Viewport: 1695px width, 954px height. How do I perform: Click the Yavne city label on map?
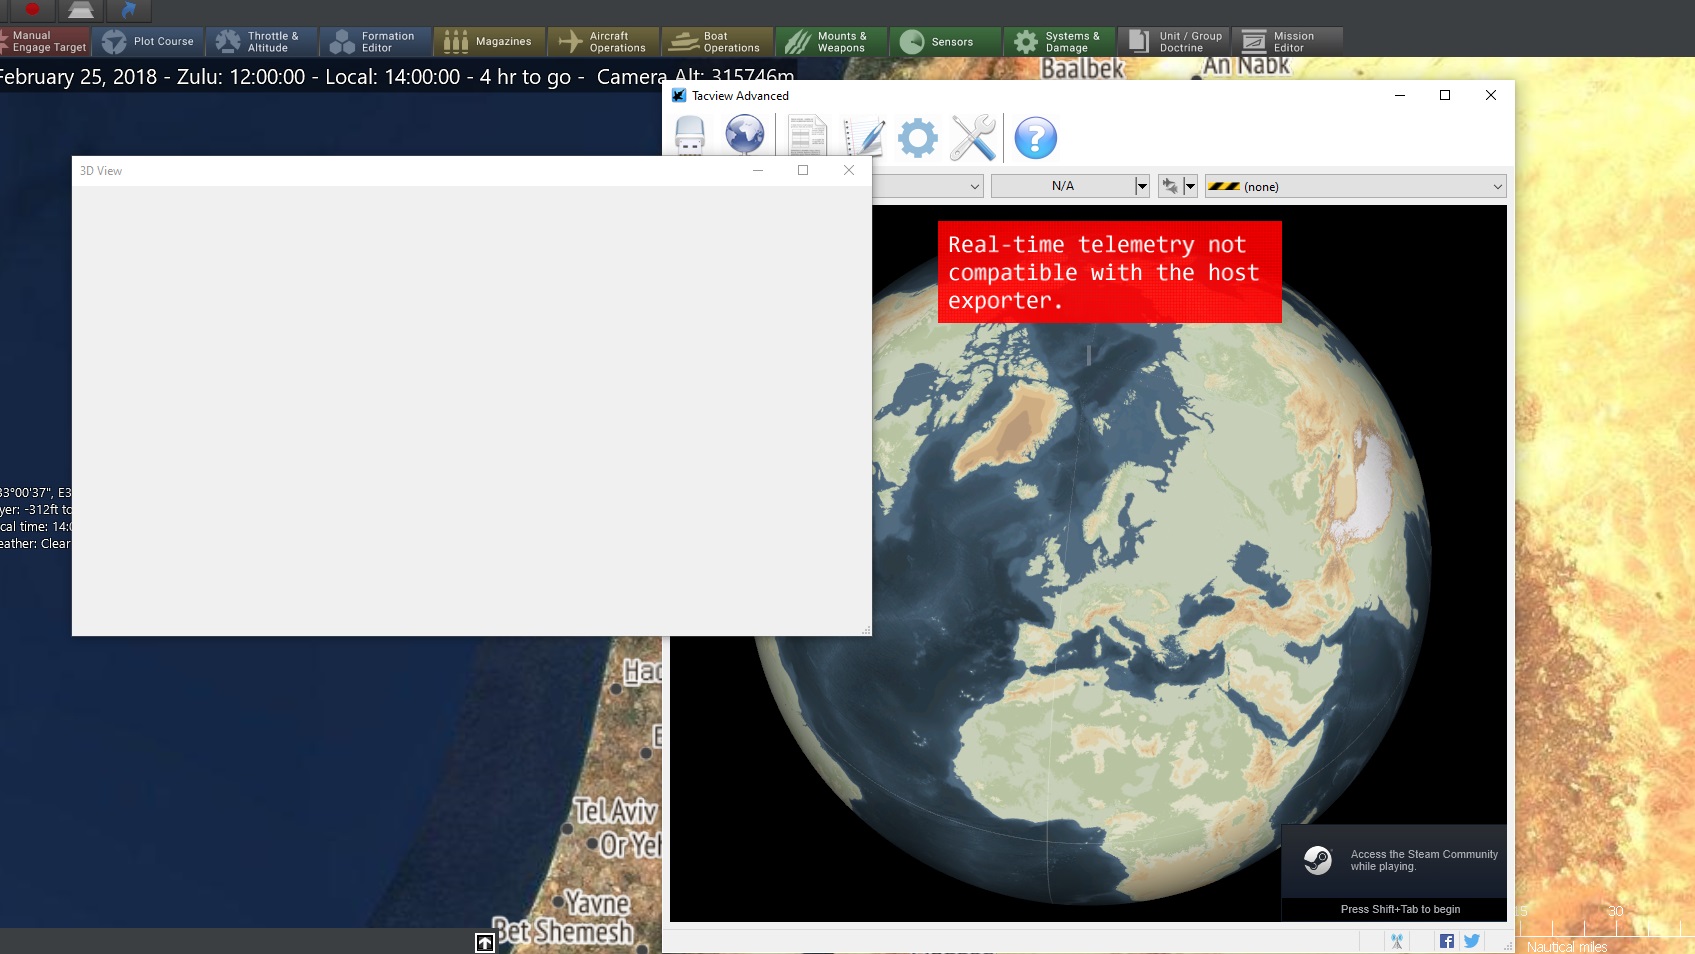tap(597, 903)
